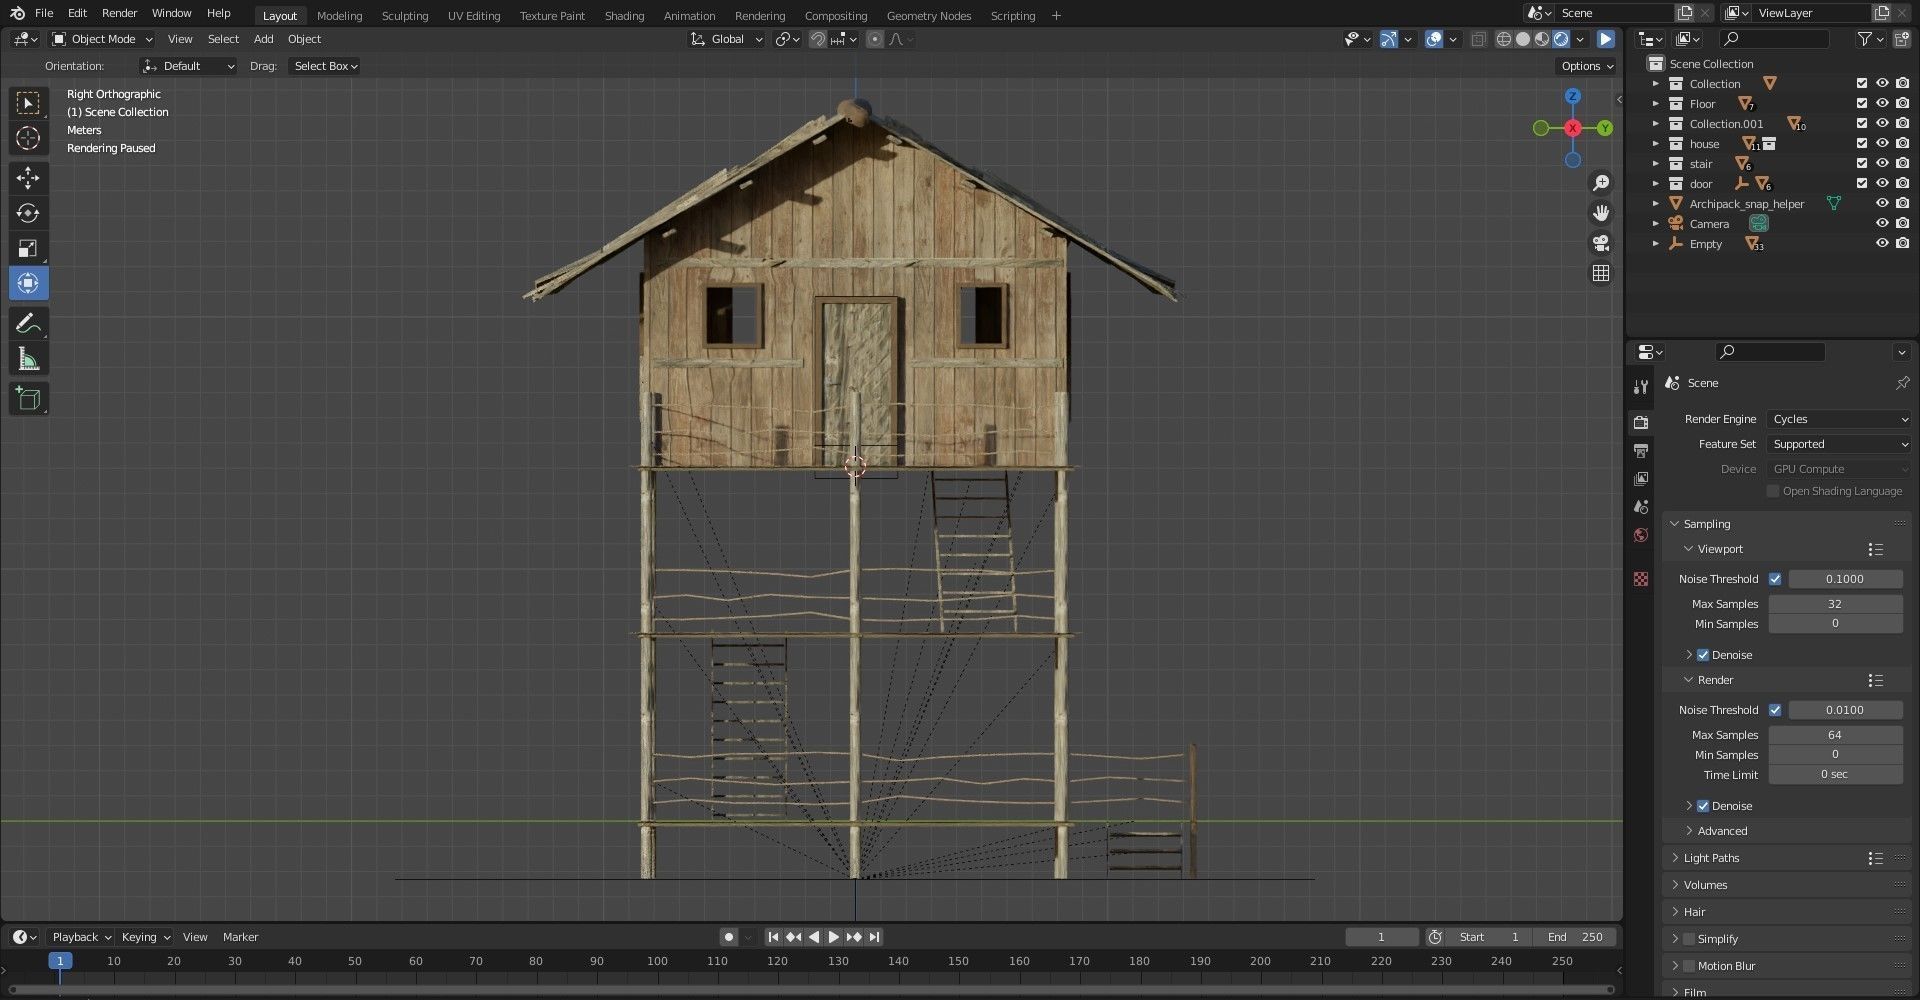Toggle X-ray display icon

[1478, 39]
